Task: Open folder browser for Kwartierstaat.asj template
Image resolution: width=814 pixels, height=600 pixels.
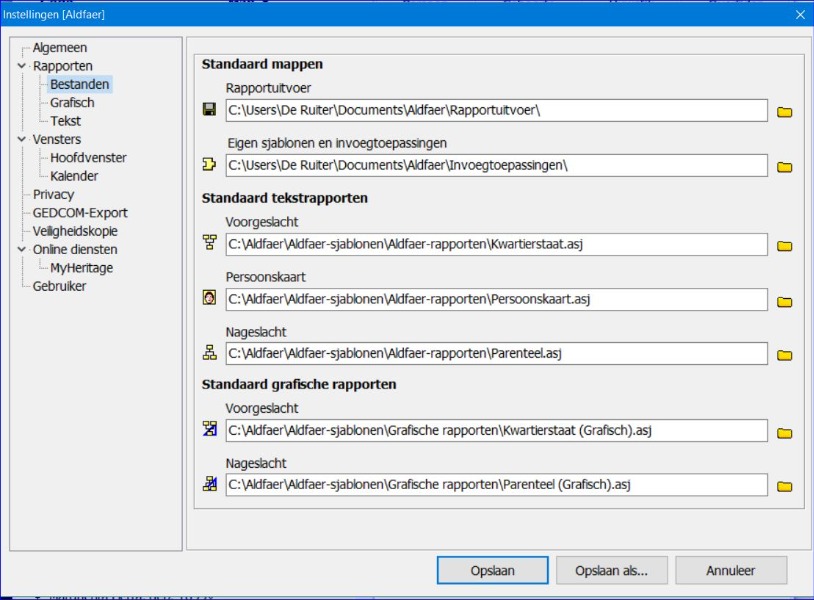Action: 785,245
